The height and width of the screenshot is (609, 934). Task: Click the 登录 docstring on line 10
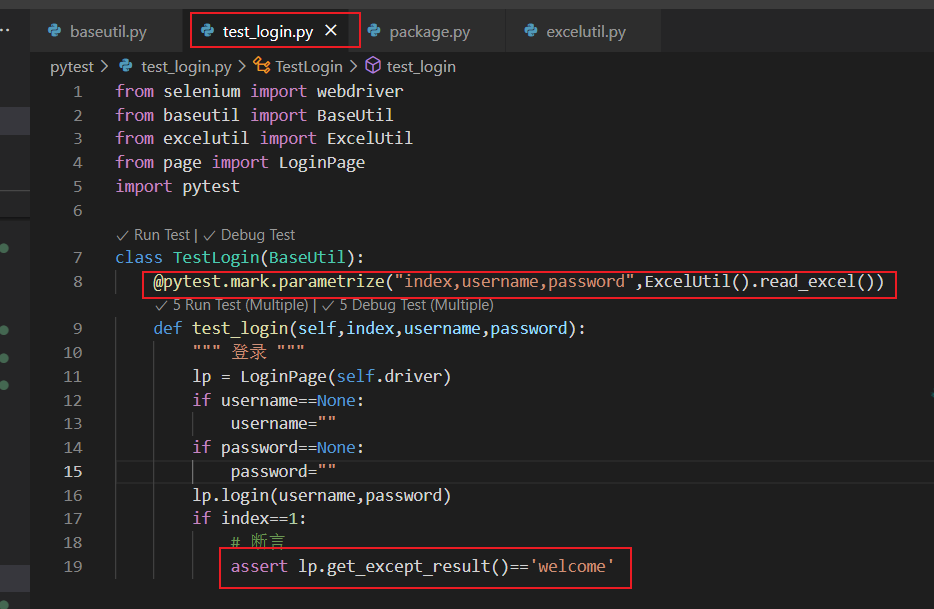[249, 352]
